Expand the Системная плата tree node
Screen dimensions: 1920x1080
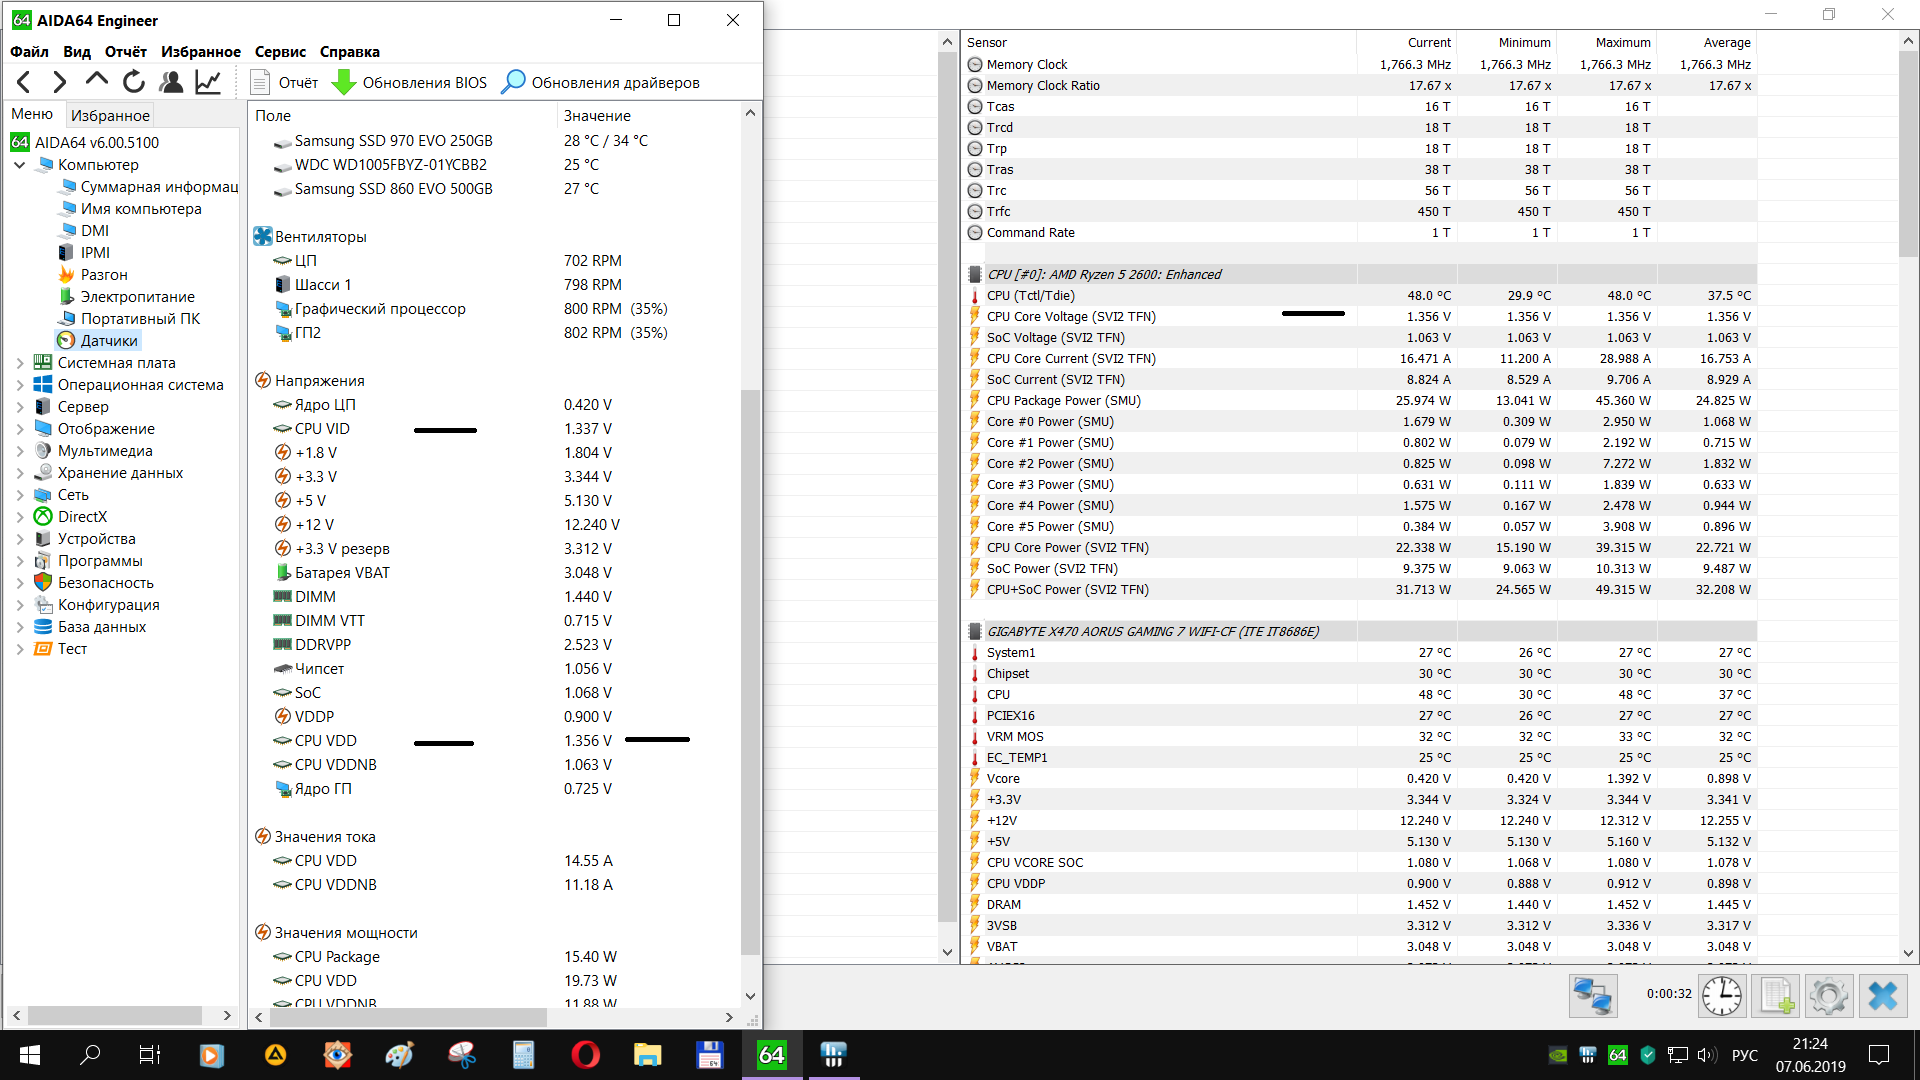[20, 363]
